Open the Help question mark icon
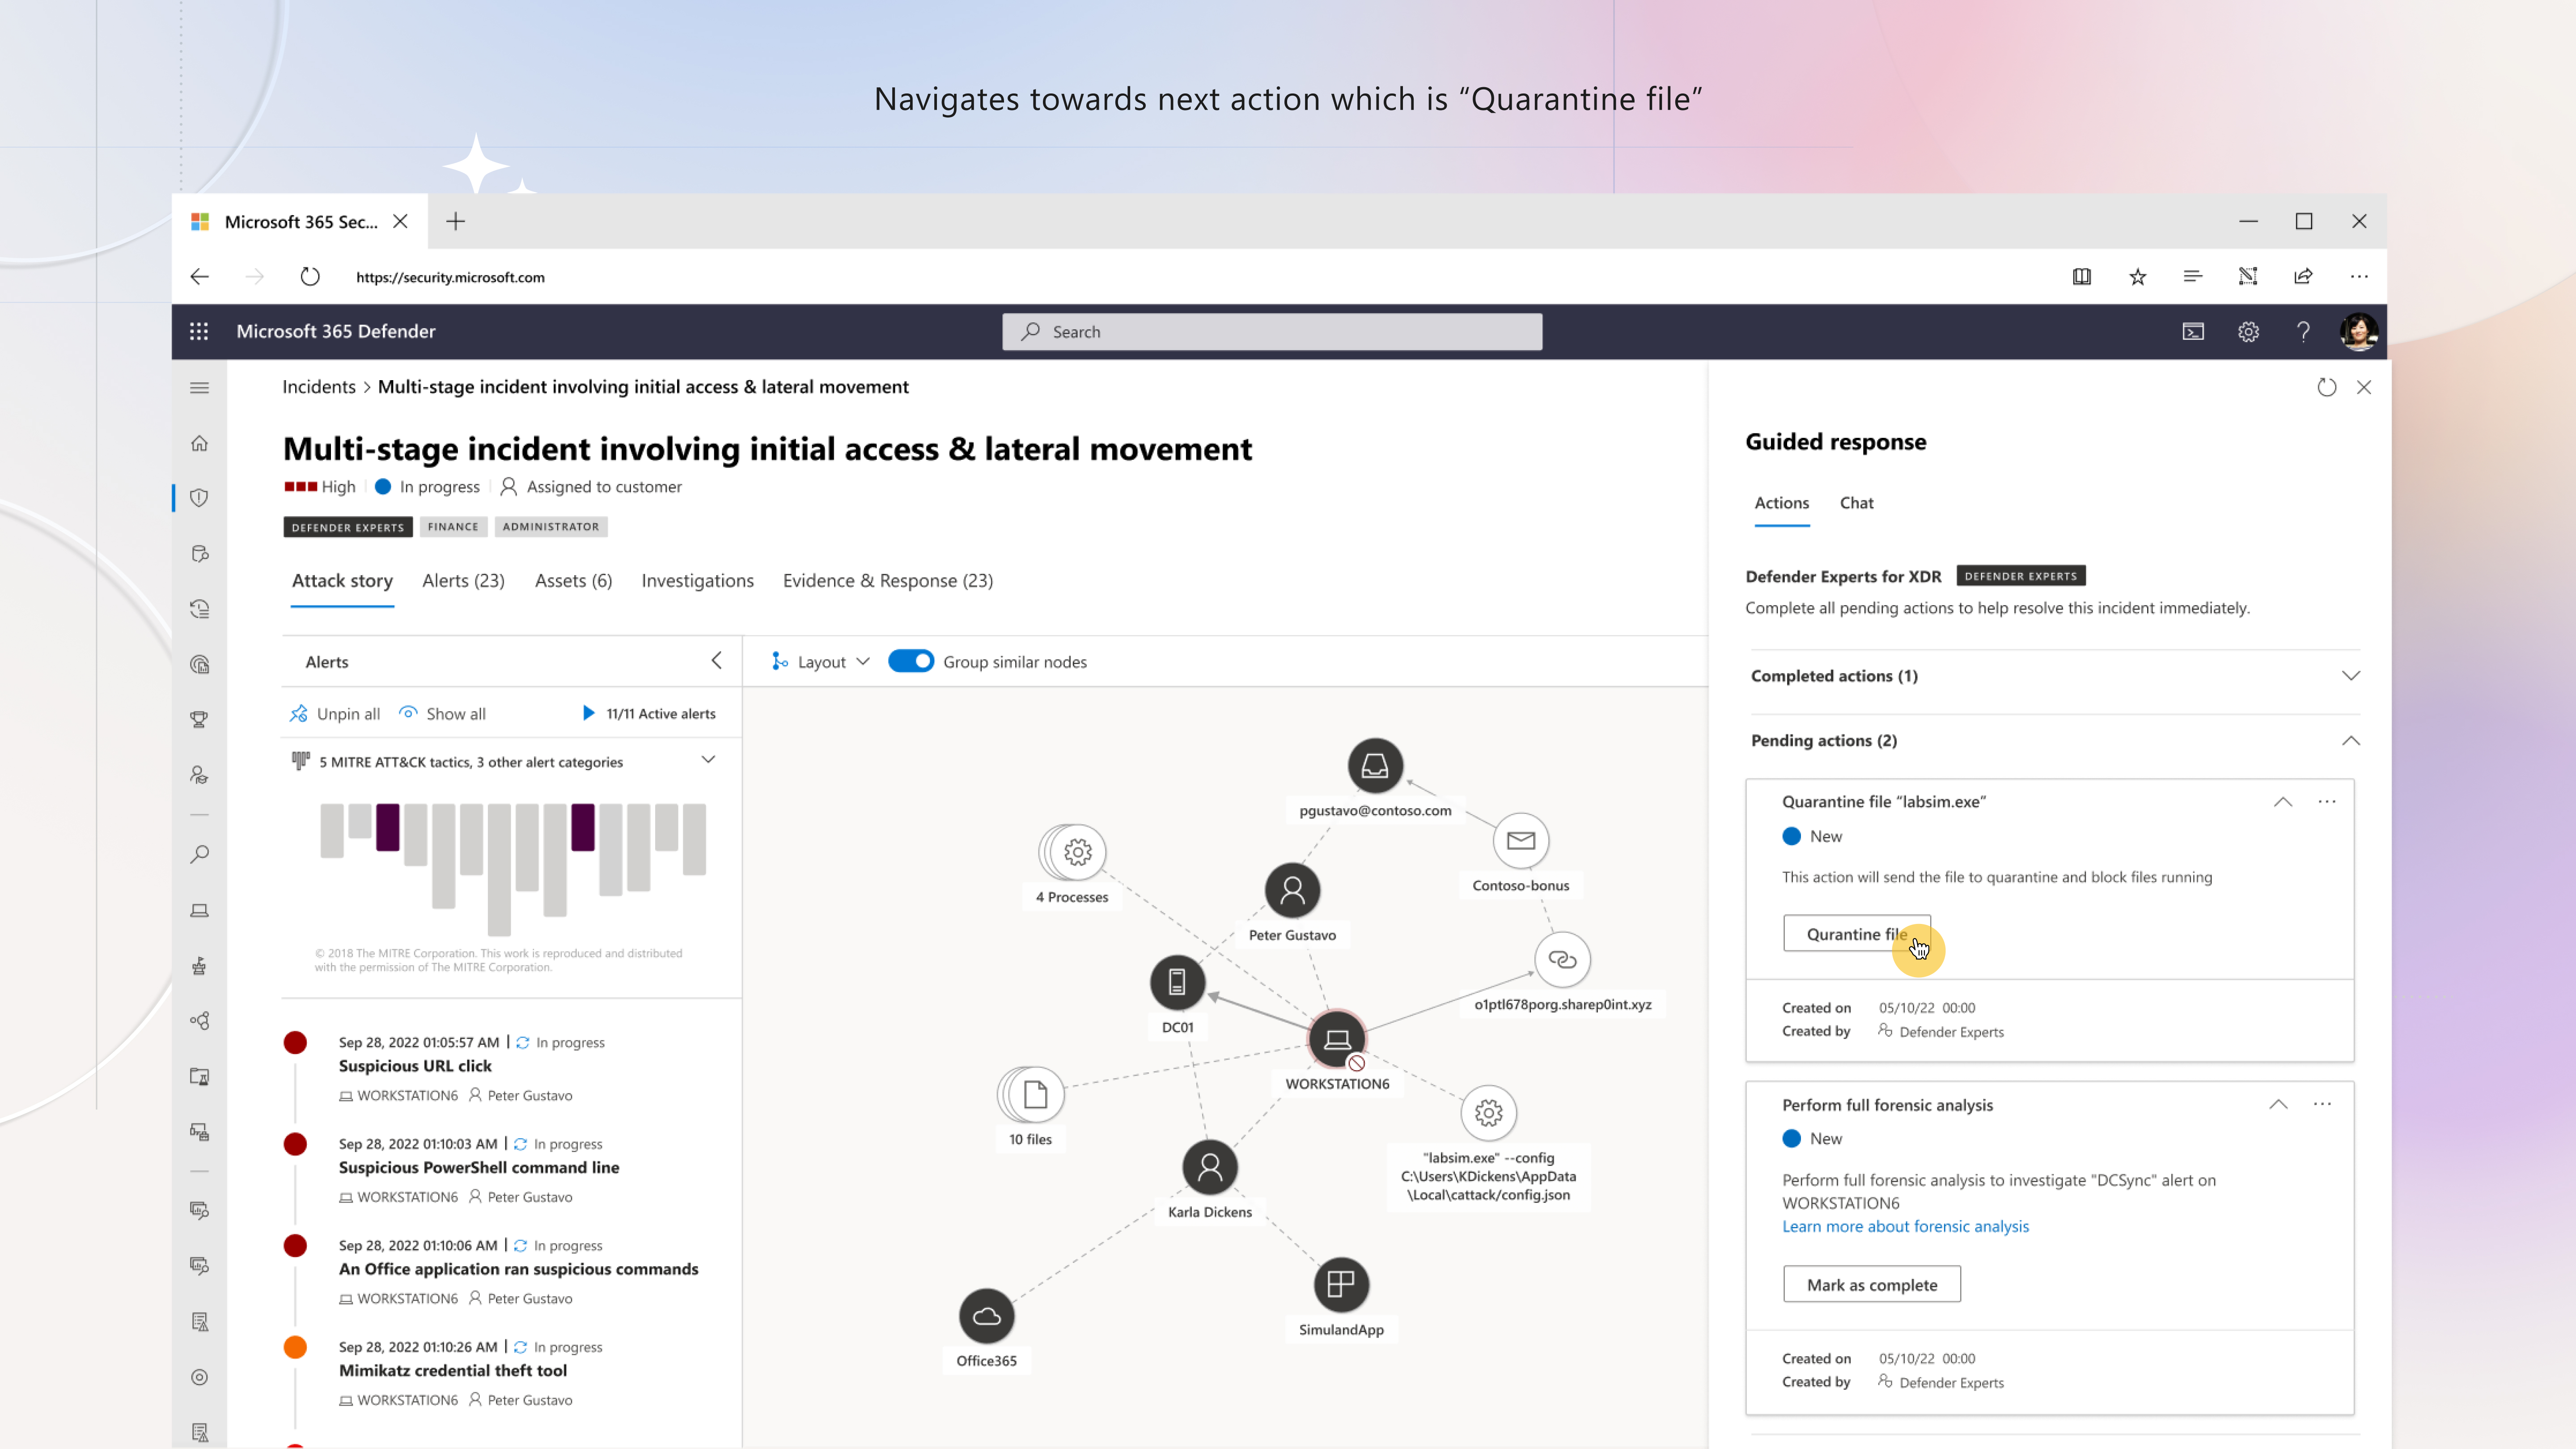Screen dimensions: 2576x1449 (x=2303, y=331)
